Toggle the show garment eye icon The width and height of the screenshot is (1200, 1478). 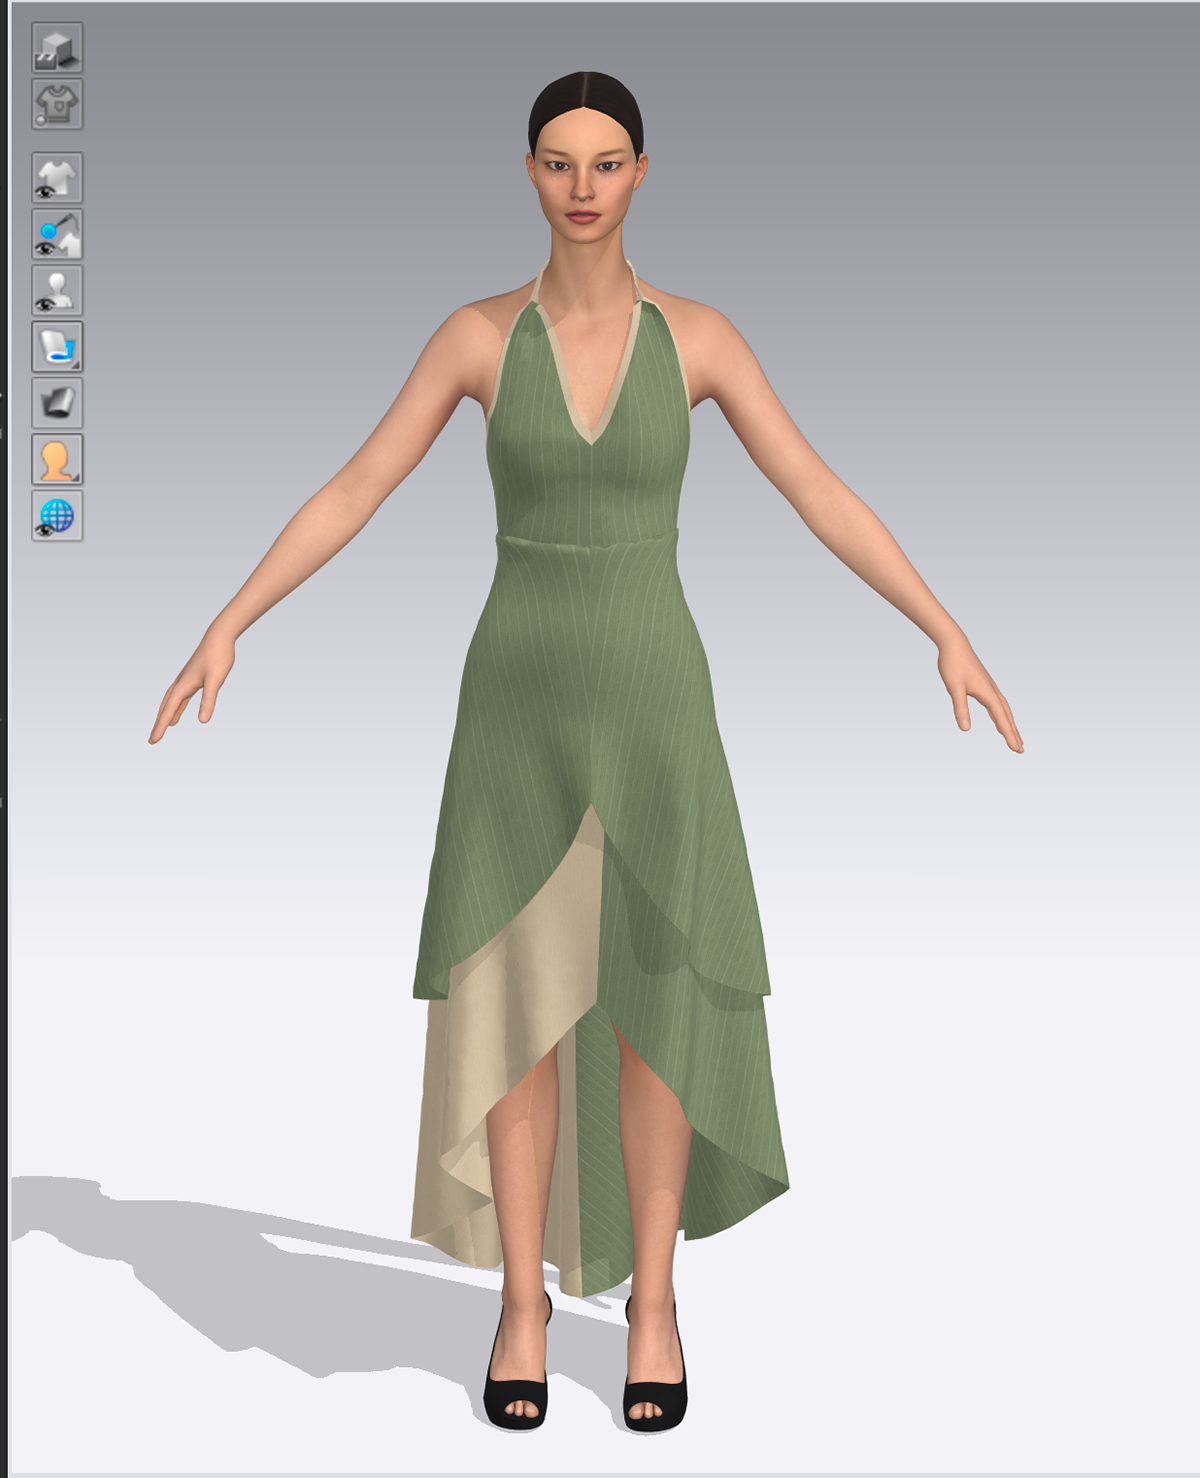point(57,178)
